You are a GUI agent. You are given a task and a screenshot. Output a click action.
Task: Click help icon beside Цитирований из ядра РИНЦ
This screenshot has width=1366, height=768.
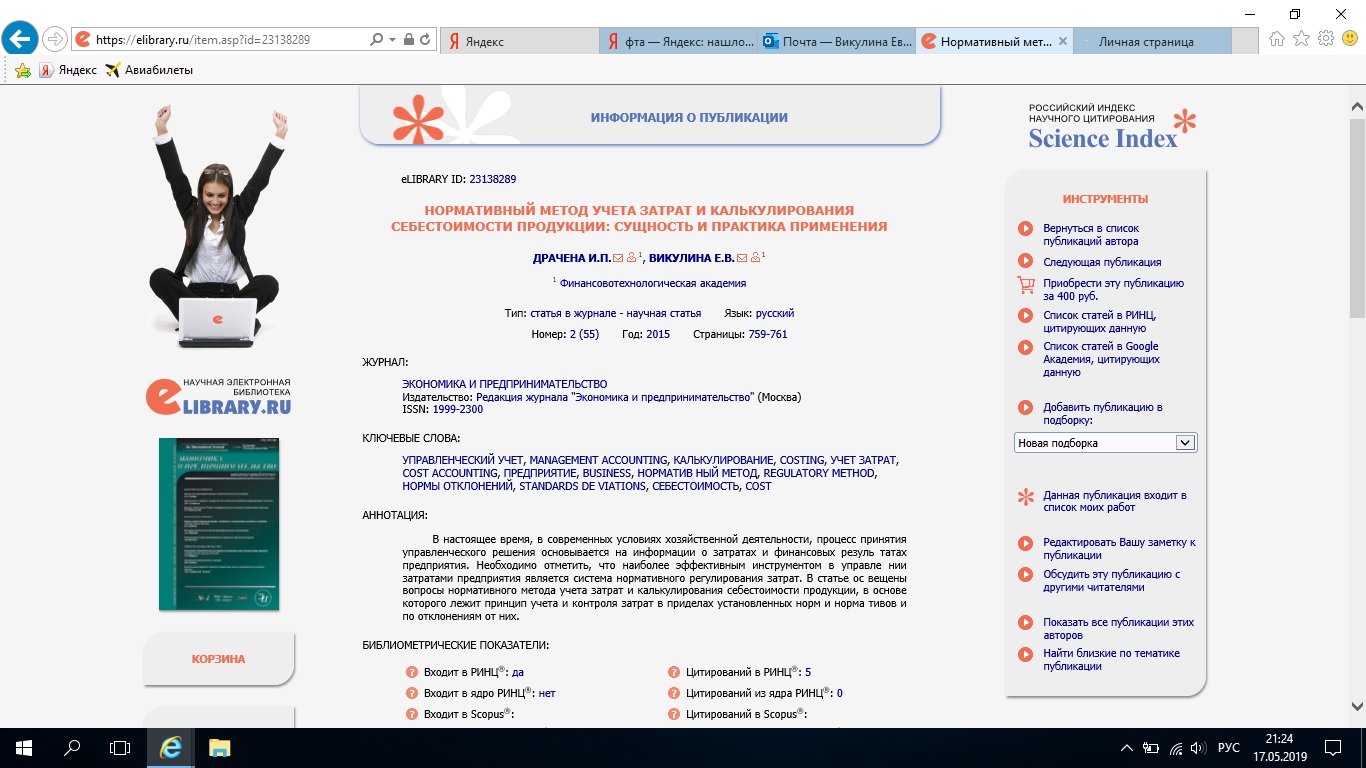pos(673,693)
